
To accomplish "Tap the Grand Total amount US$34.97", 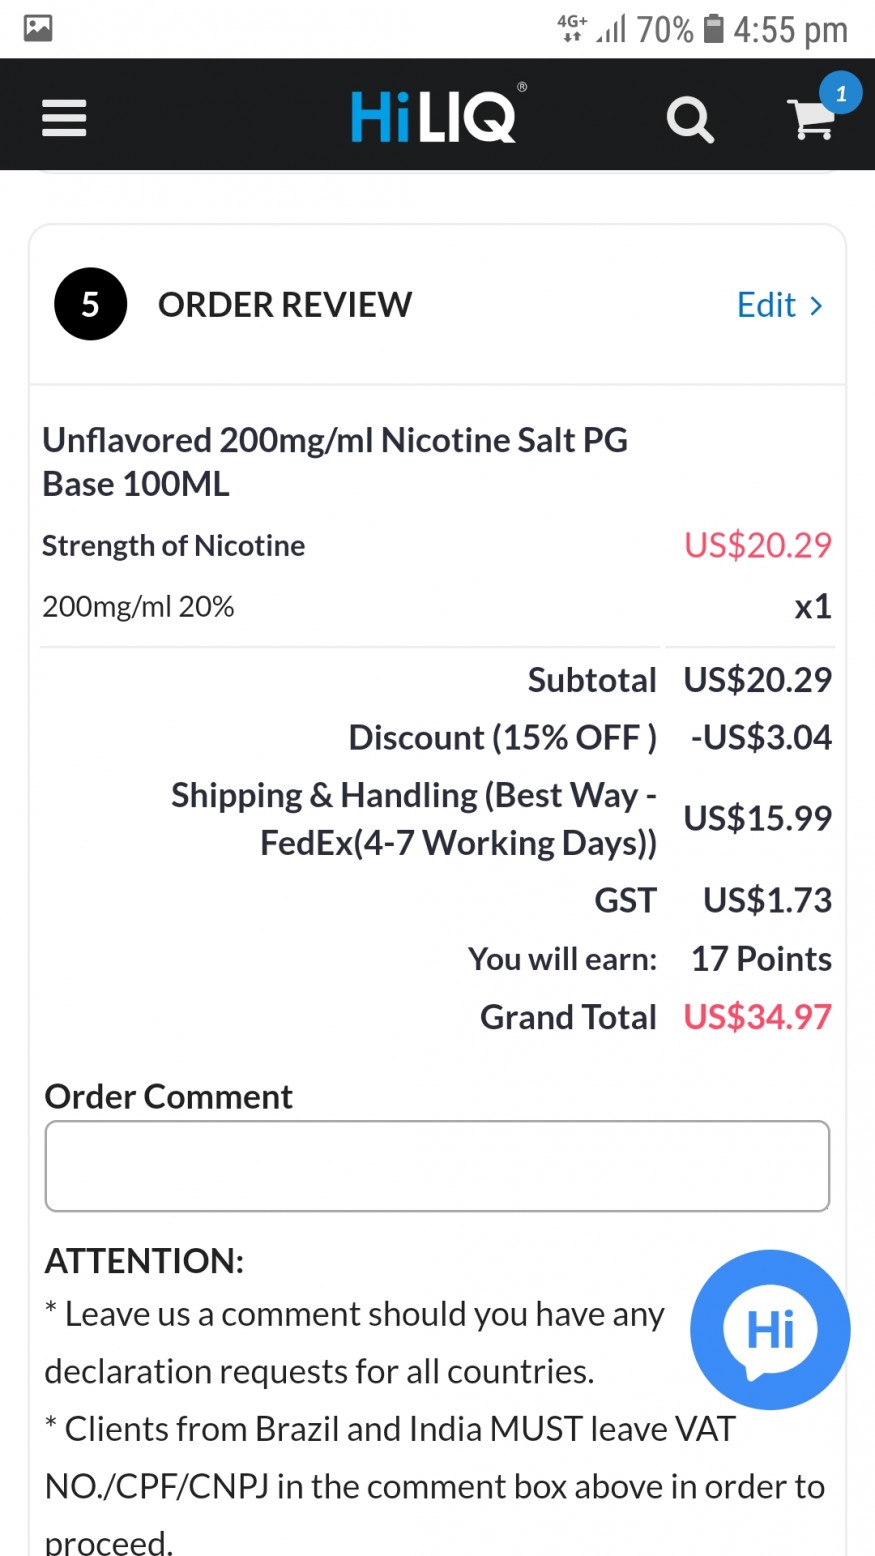I will tap(757, 1017).
